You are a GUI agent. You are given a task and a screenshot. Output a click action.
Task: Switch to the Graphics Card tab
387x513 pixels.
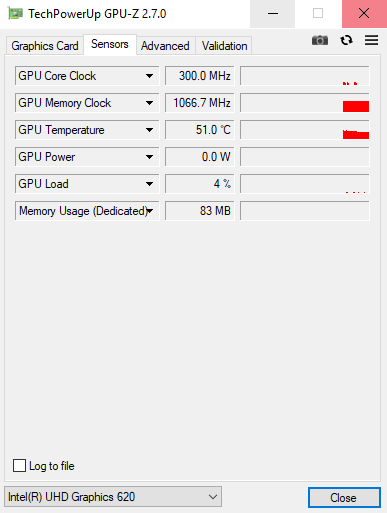point(45,46)
